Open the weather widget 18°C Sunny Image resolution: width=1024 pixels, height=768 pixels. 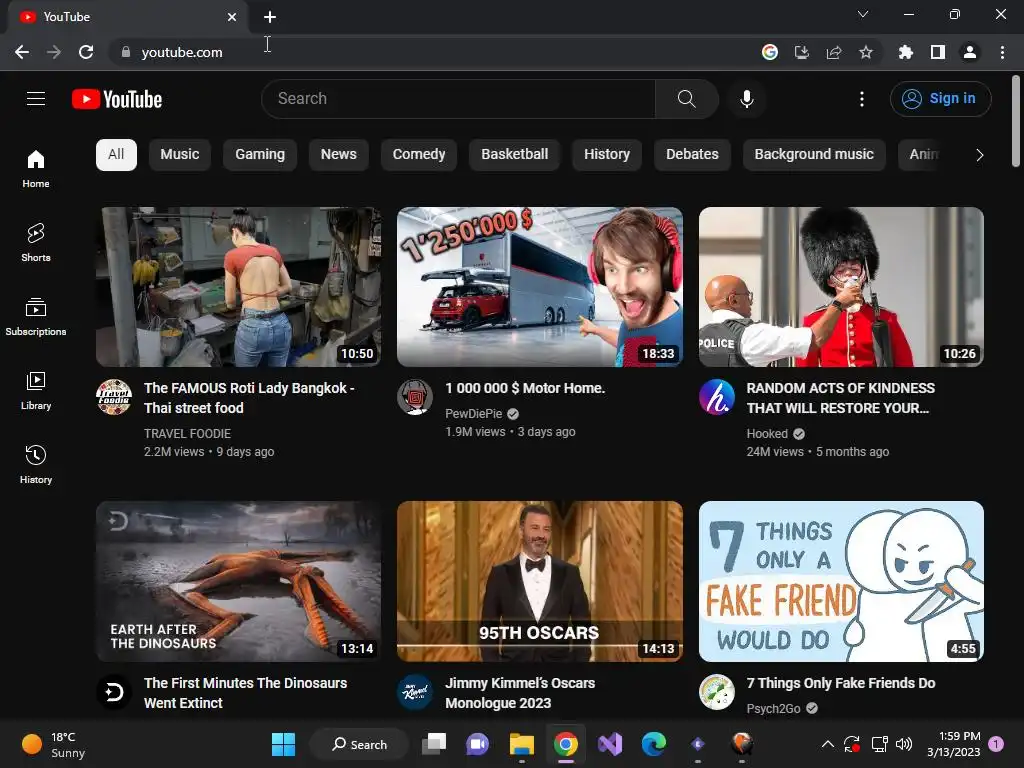[x=54, y=744]
